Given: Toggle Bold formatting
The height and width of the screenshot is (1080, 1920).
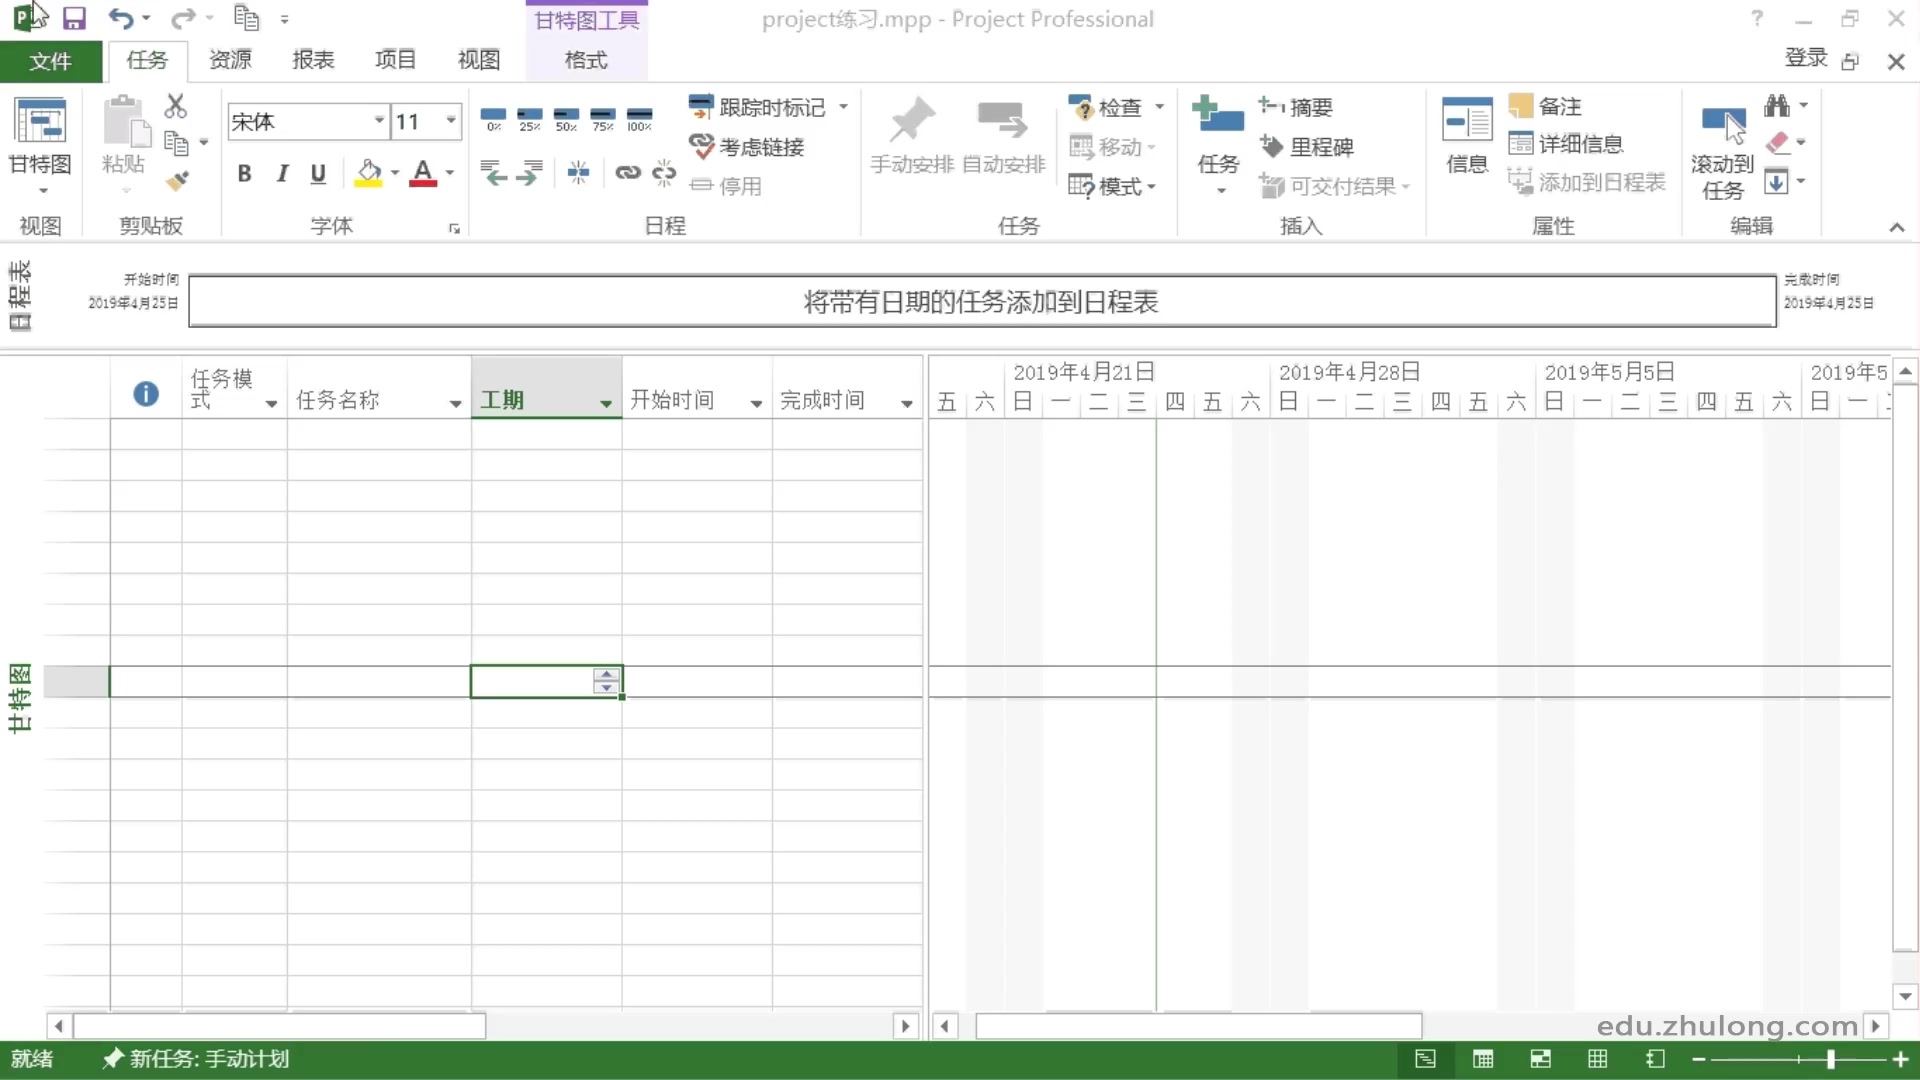Looking at the screenshot, I should pyautogui.click(x=244, y=174).
